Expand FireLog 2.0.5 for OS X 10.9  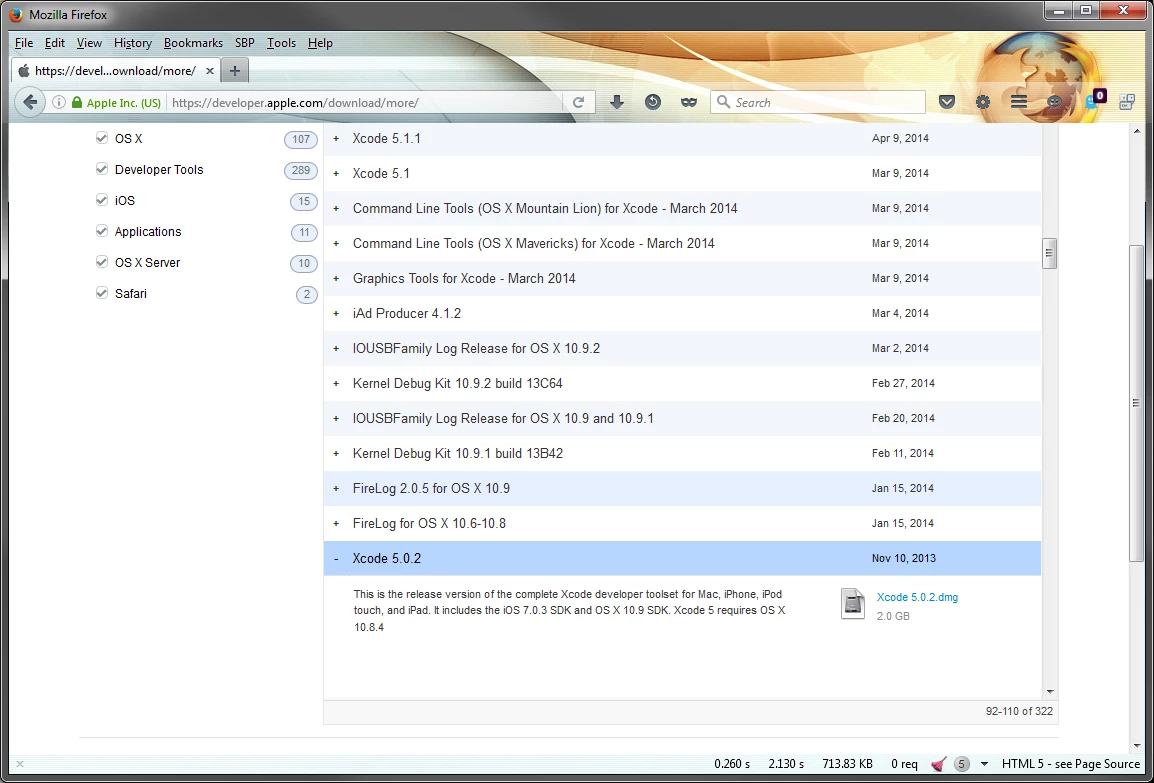tap(336, 489)
